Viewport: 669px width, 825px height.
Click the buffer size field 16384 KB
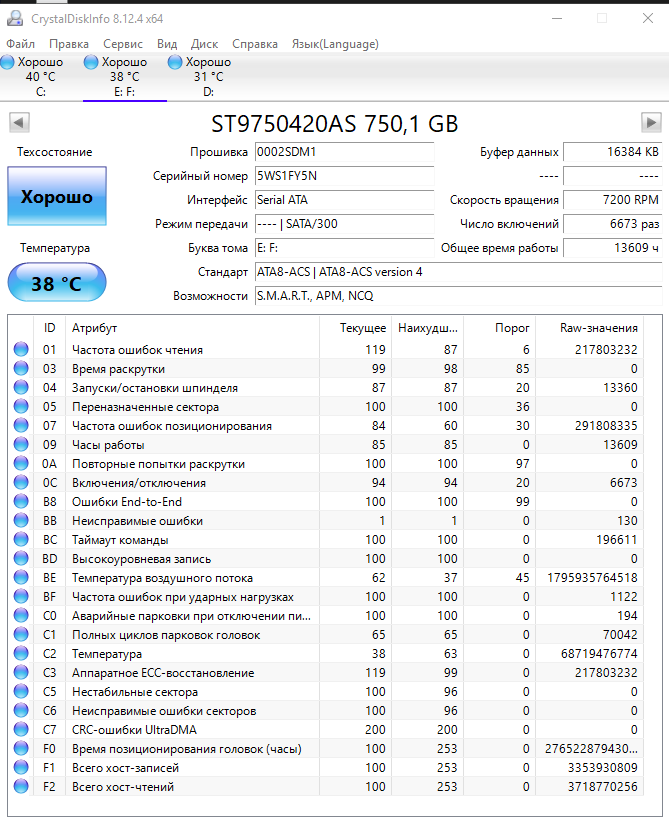pyautogui.click(x=612, y=152)
